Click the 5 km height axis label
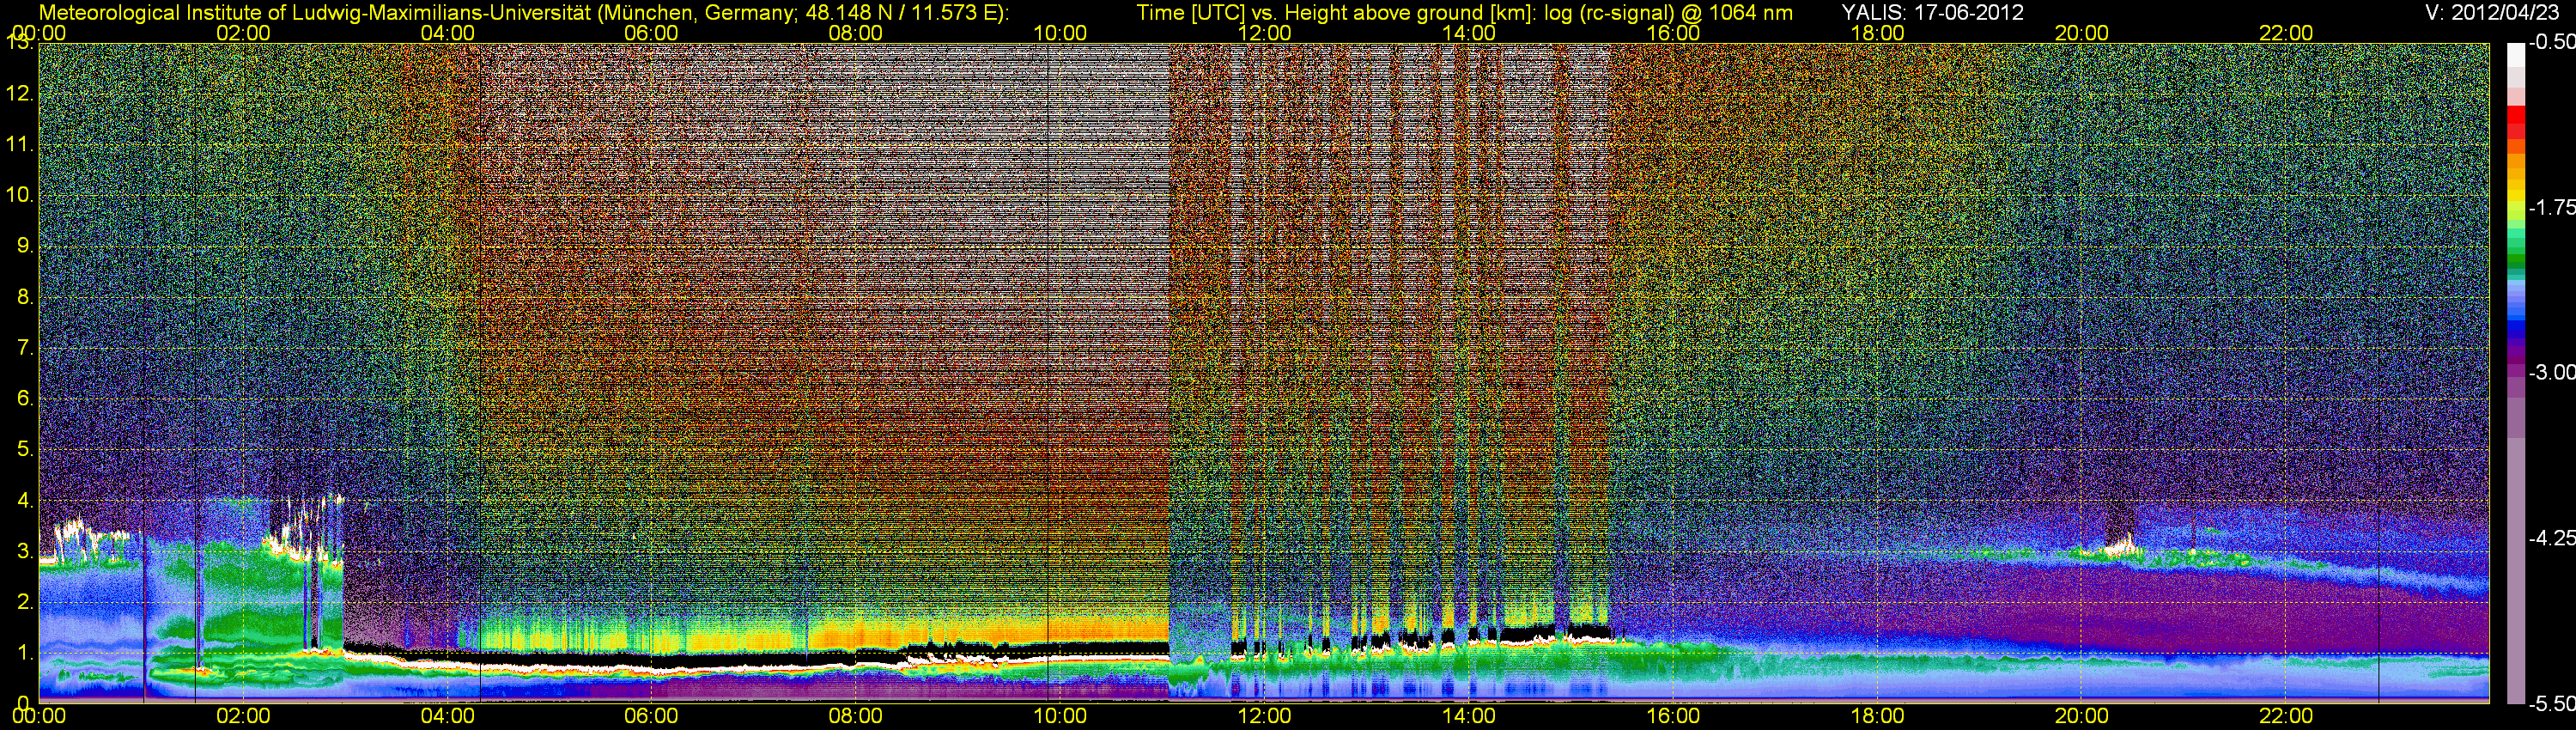Screen dimensions: 2576x730 [x=24, y=449]
